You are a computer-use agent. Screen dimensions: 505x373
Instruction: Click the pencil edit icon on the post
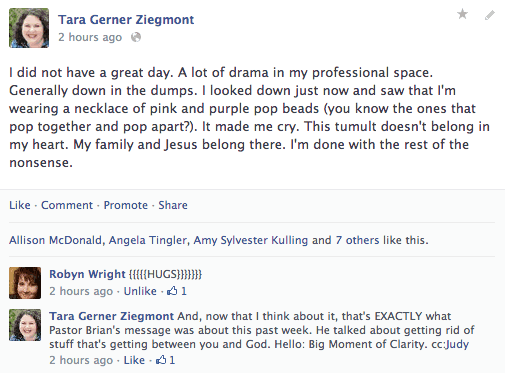(x=490, y=15)
